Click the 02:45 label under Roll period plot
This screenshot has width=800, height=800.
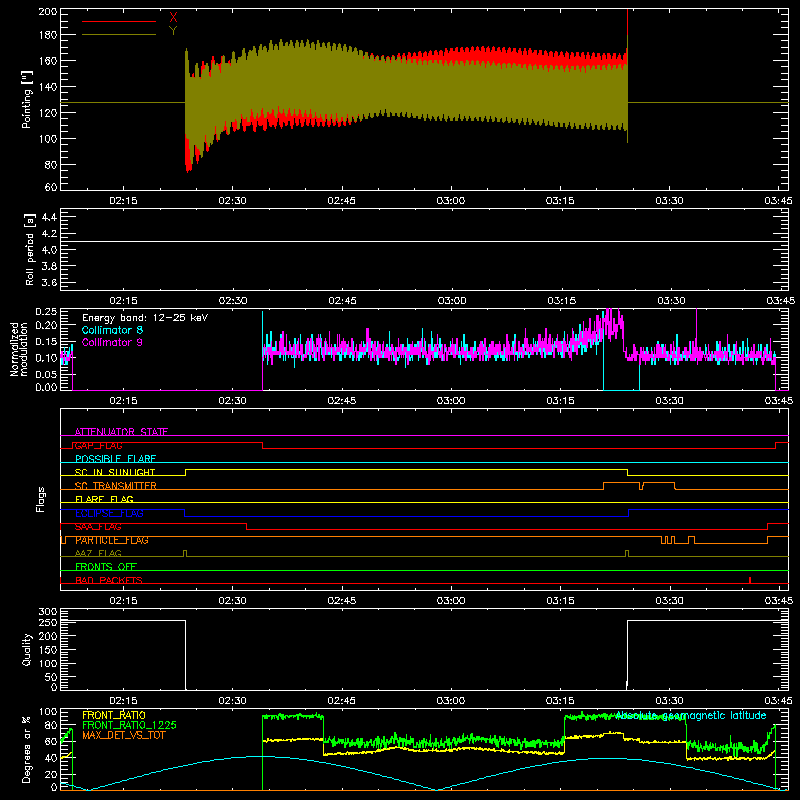tap(342, 301)
